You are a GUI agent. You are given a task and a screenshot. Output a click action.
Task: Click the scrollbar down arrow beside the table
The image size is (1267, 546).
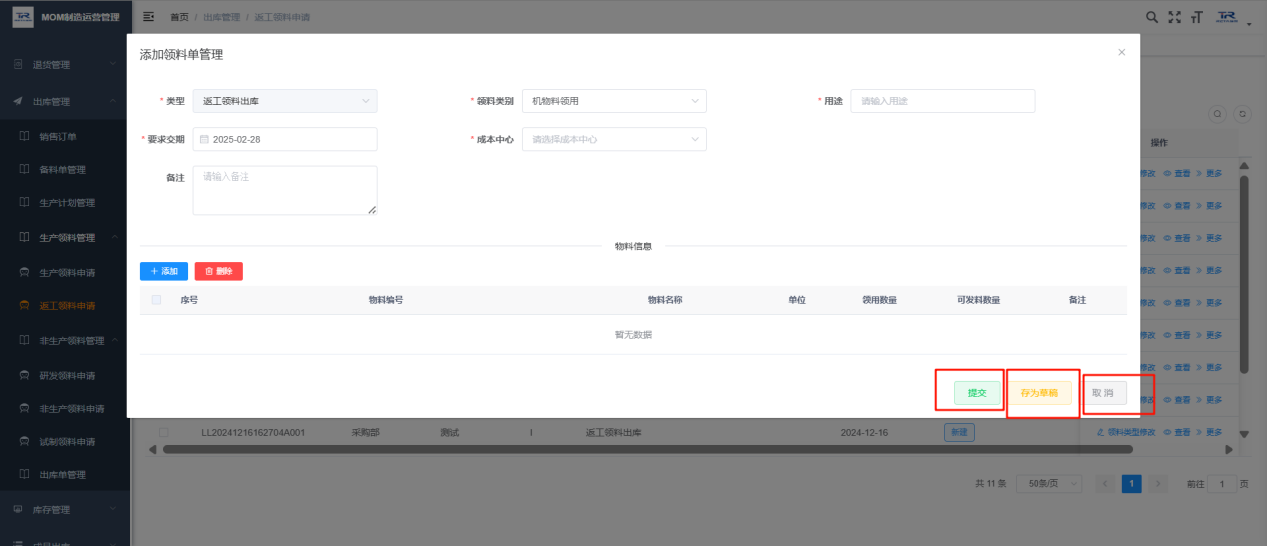(1244, 434)
